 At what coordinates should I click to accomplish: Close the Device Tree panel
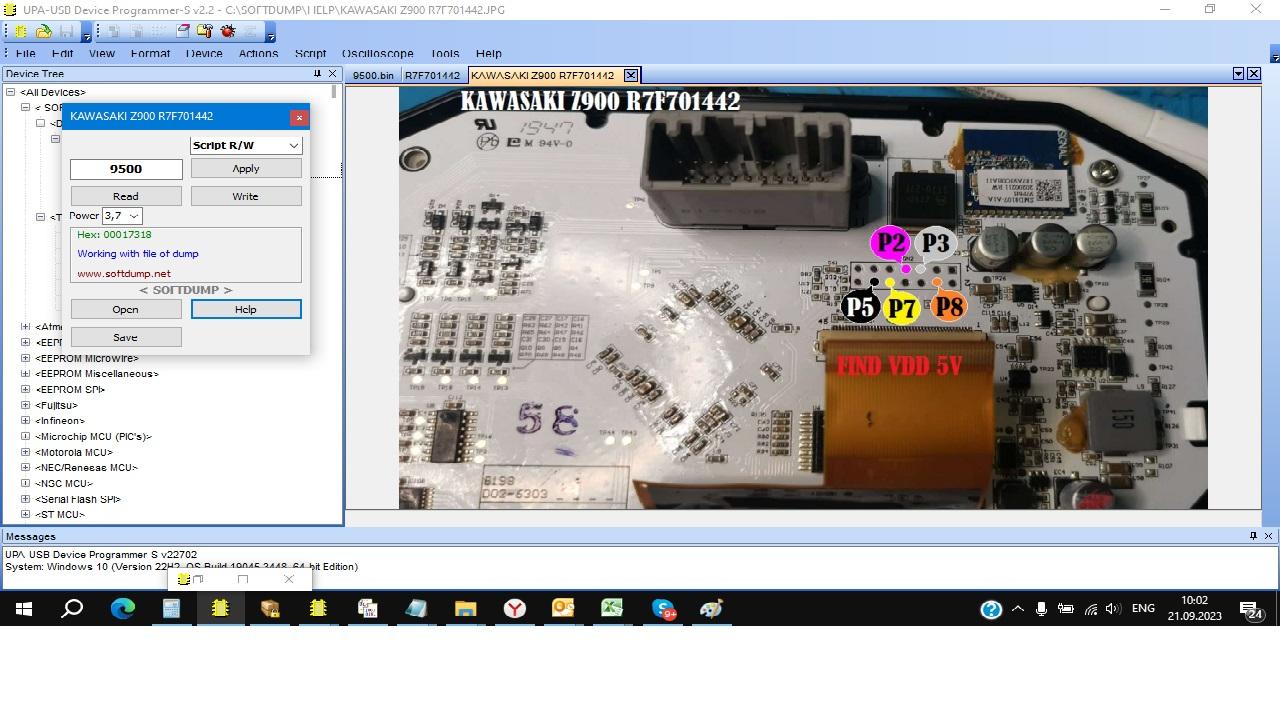coord(333,74)
